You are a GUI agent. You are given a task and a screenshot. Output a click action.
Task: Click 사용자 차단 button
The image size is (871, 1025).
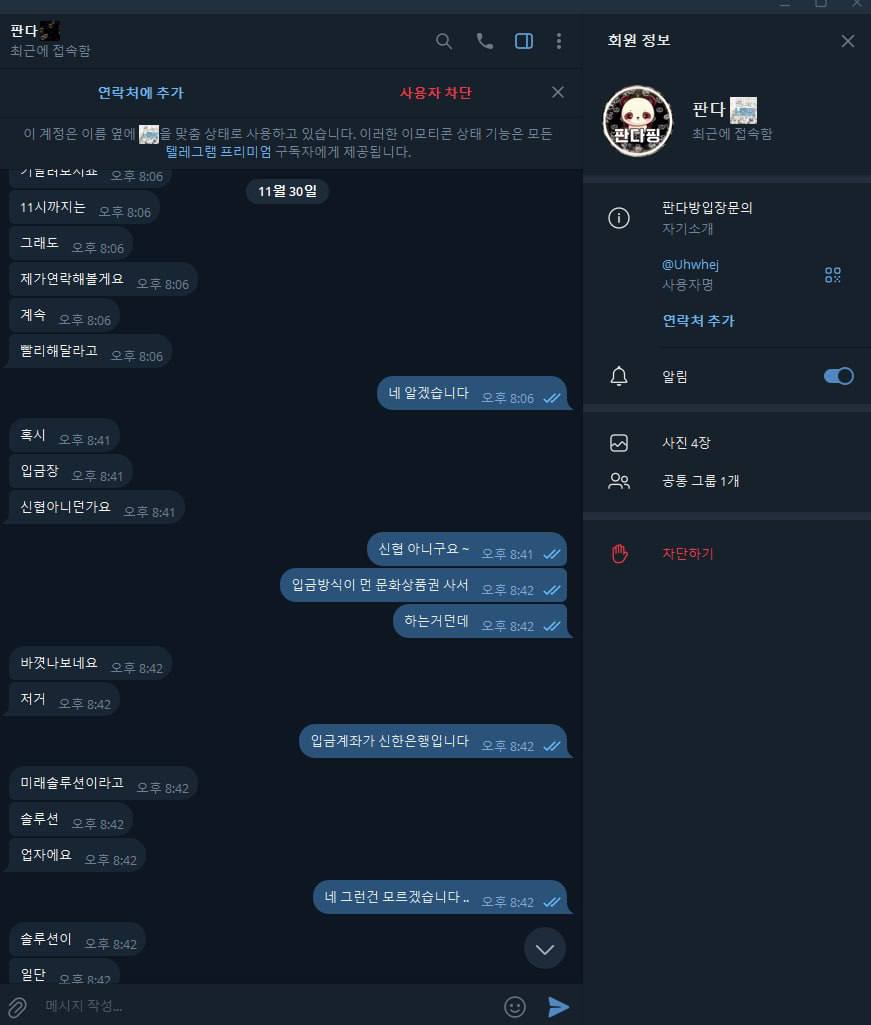pos(436,93)
